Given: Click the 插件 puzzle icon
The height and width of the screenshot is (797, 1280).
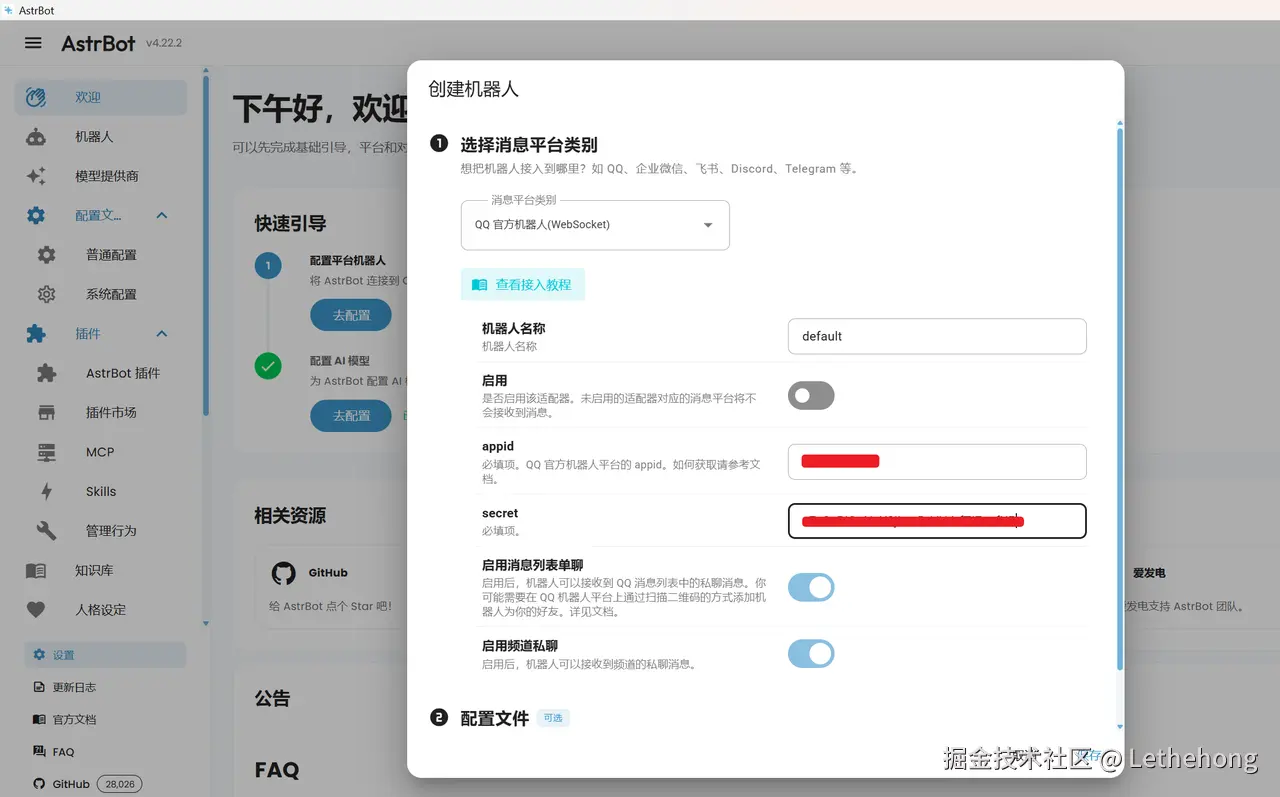Looking at the screenshot, I should click(x=36, y=334).
